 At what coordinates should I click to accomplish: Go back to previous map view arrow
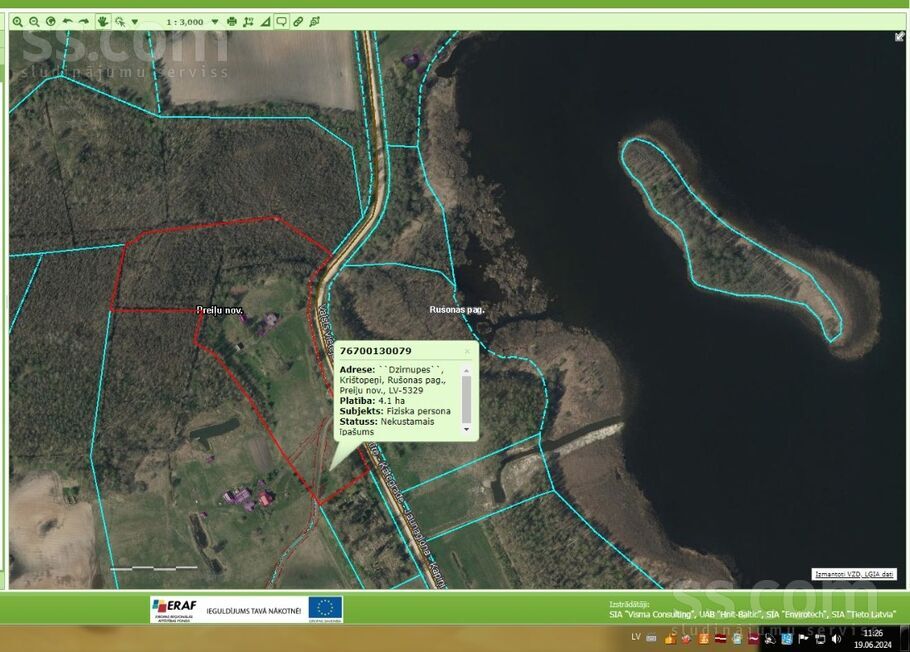click(x=67, y=21)
